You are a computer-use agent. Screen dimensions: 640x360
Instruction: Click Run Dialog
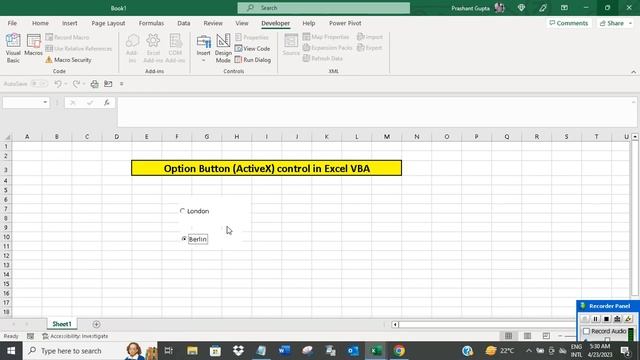[253, 60]
